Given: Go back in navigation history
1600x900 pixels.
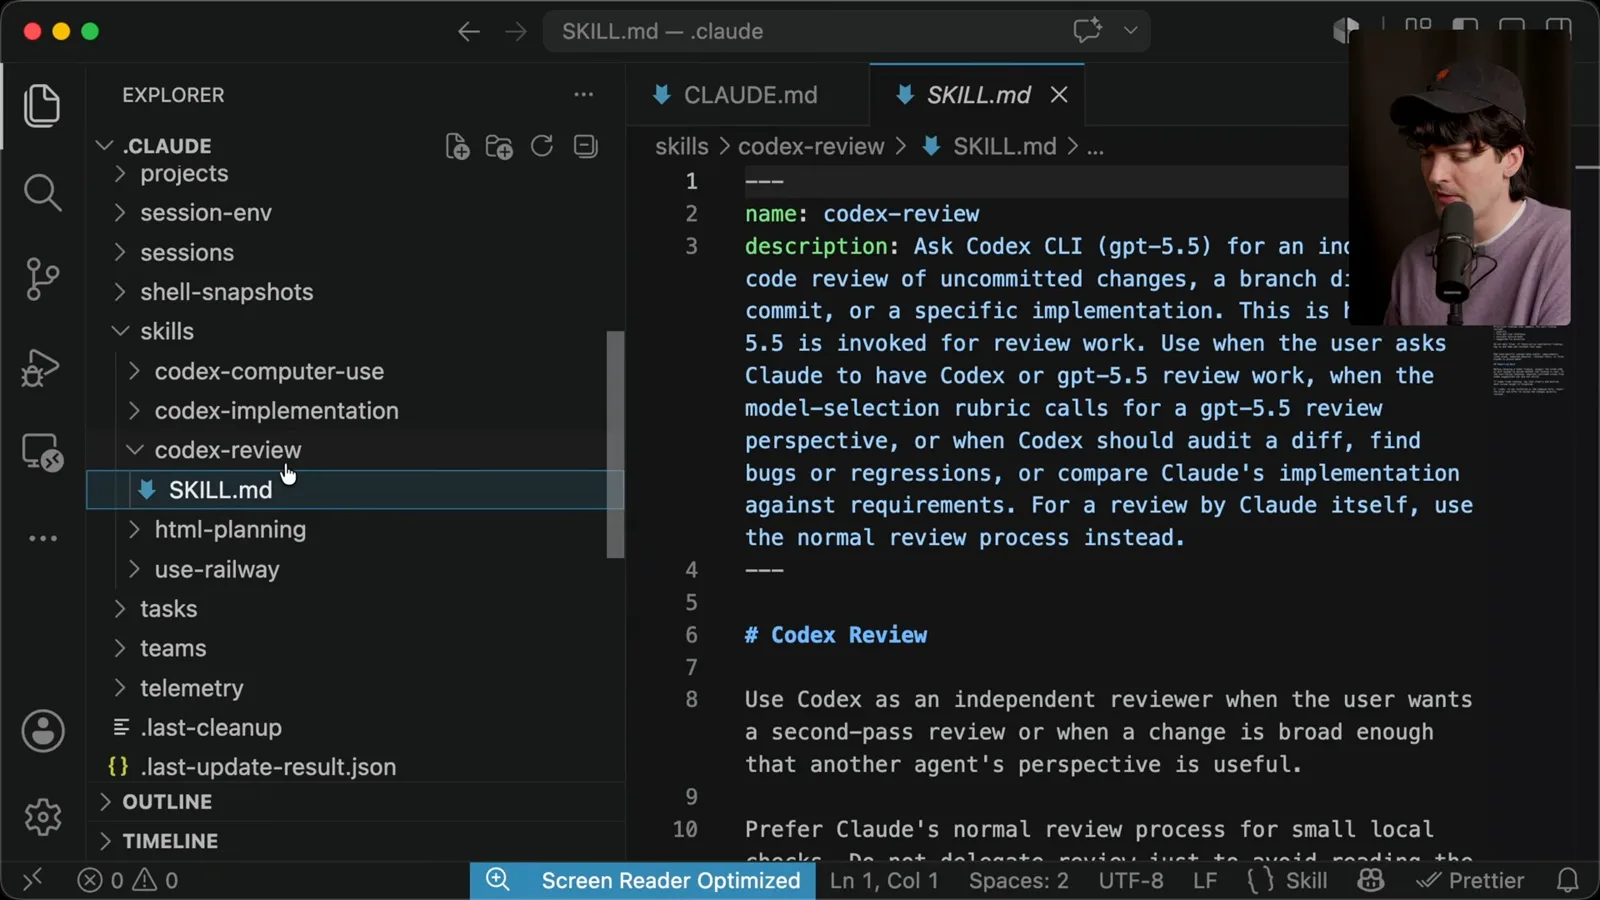Looking at the screenshot, I should (x=469, y=32).
